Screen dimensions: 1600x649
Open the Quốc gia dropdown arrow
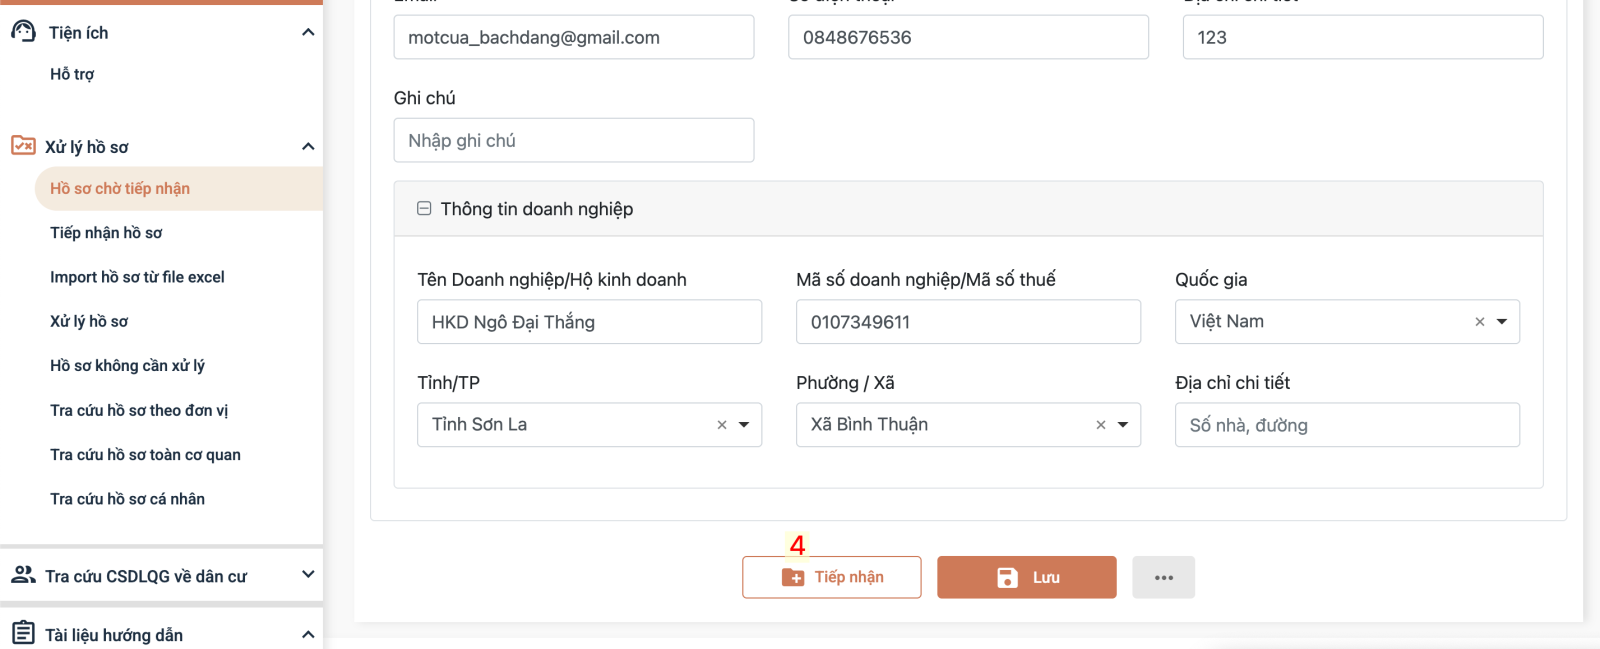[x=1502, y=322]
